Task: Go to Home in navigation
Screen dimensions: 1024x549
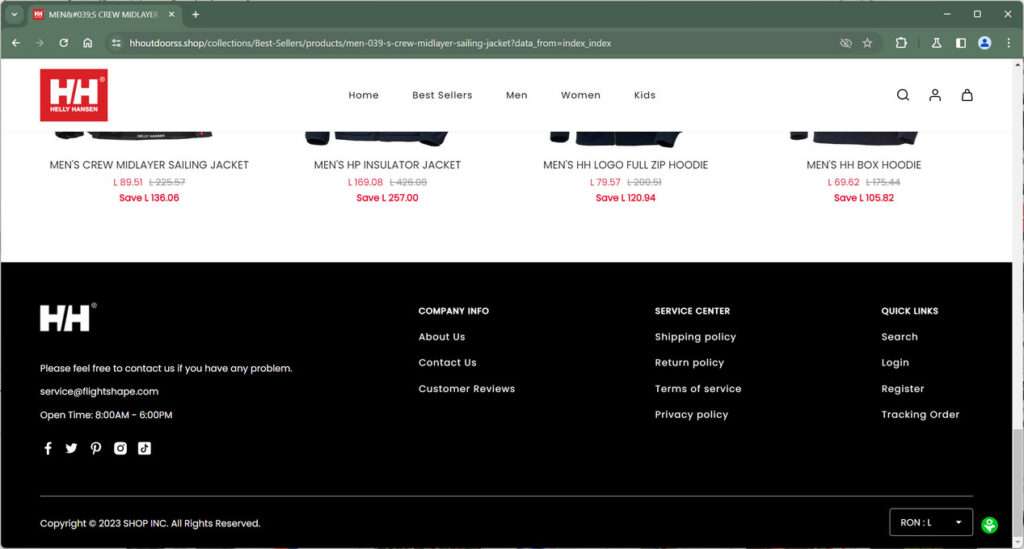Action: (363, 95)
